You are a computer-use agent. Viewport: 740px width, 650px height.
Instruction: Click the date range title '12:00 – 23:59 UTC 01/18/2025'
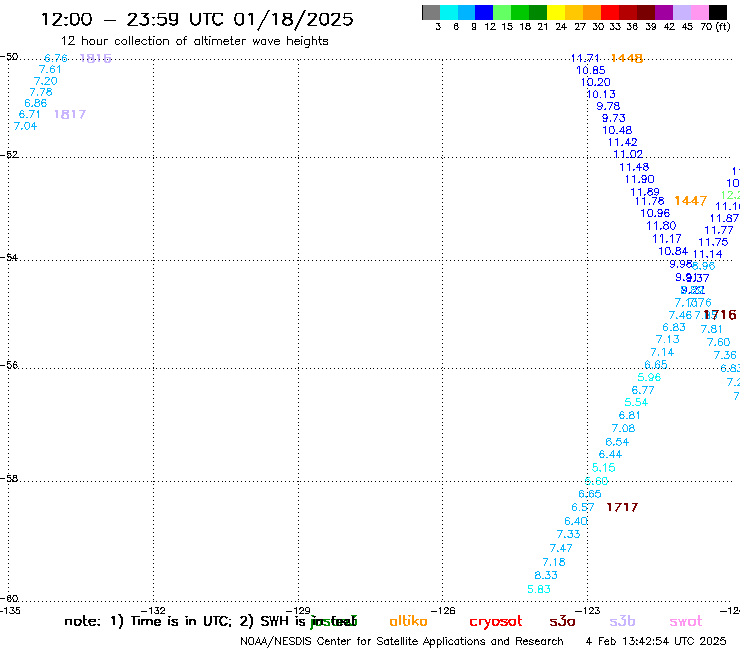pos(197,19)
